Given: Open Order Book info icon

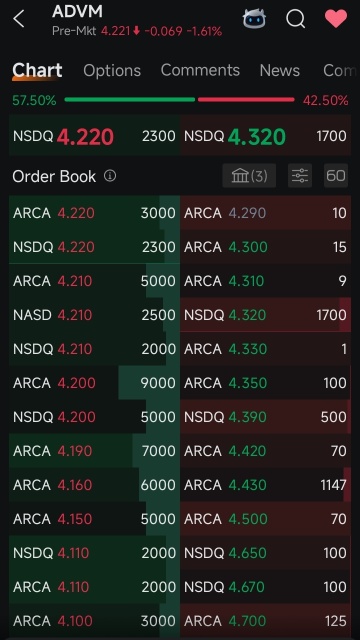Looking at the screenshot, I should (110, 176).
